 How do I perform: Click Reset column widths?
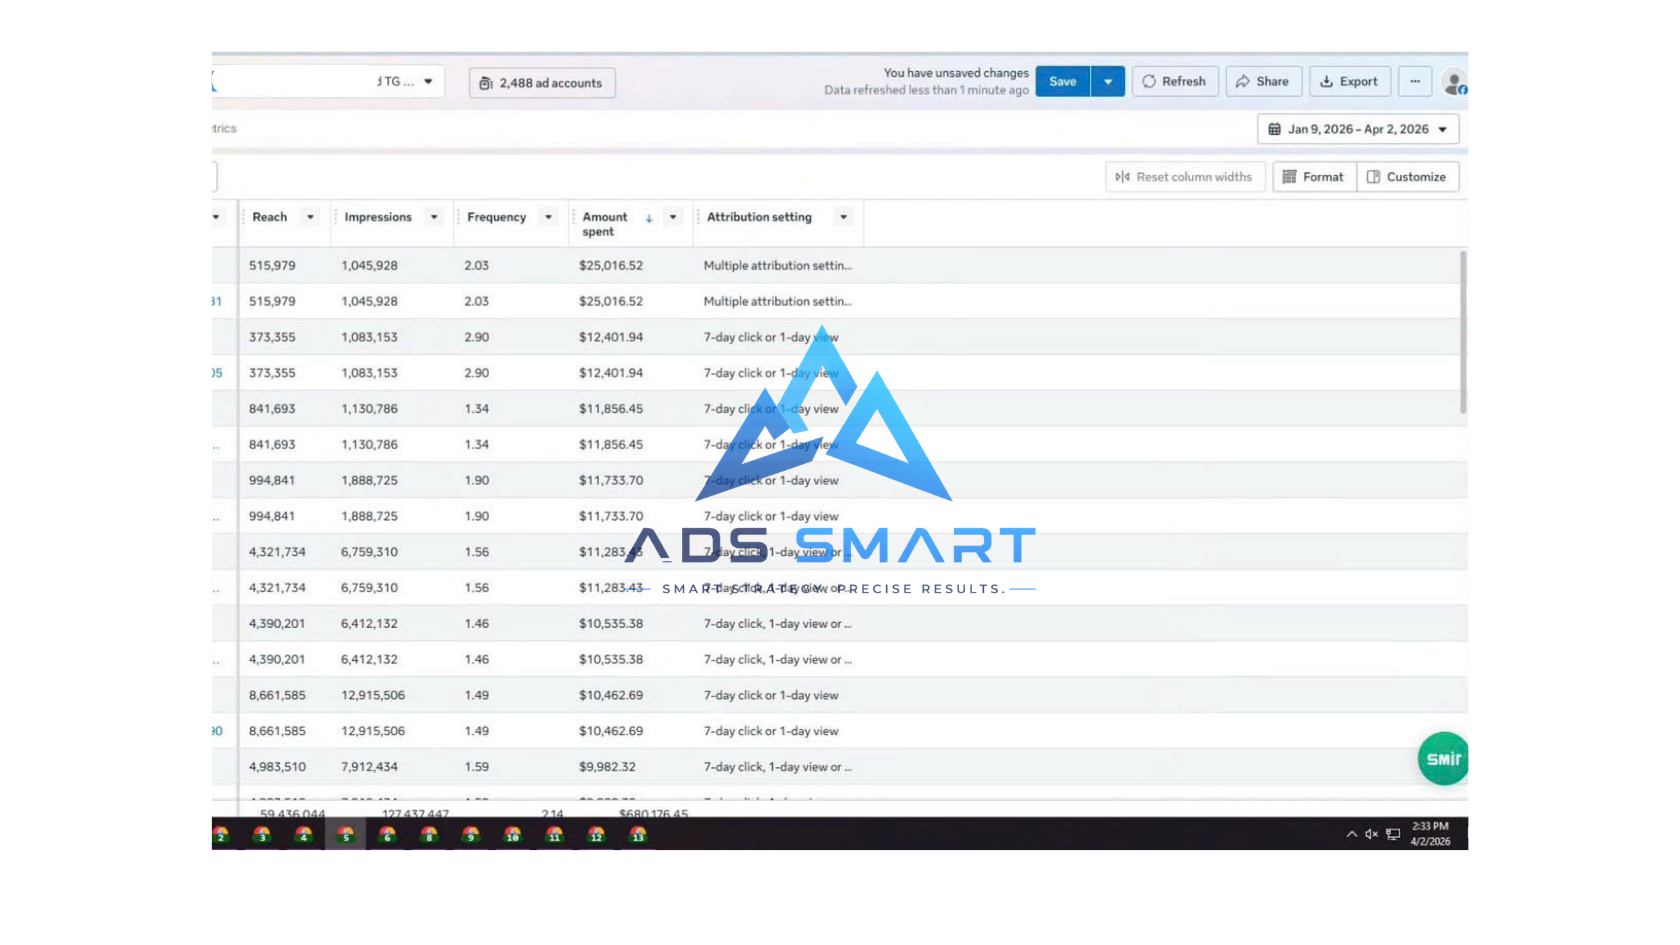[x=1185, y=177]
